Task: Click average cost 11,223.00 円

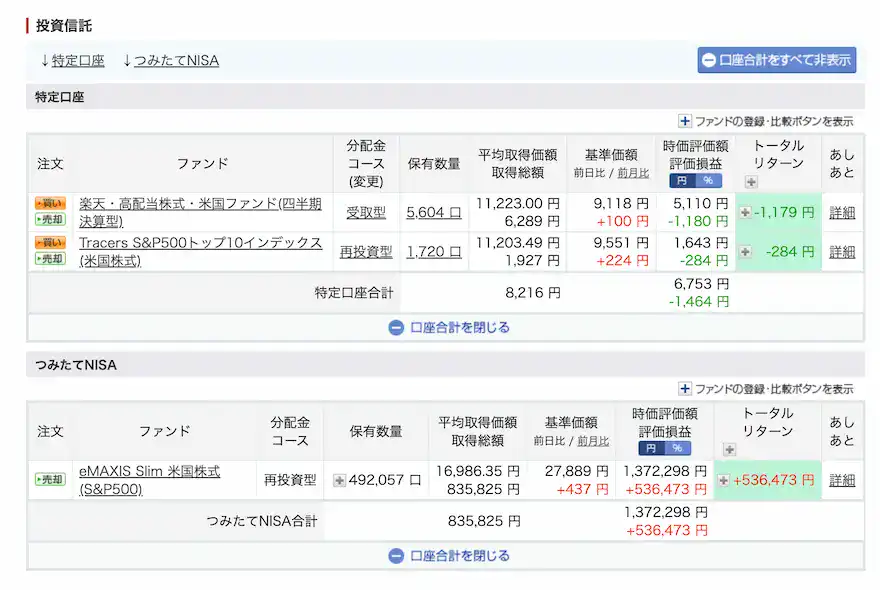Action: tap(517, 203)
